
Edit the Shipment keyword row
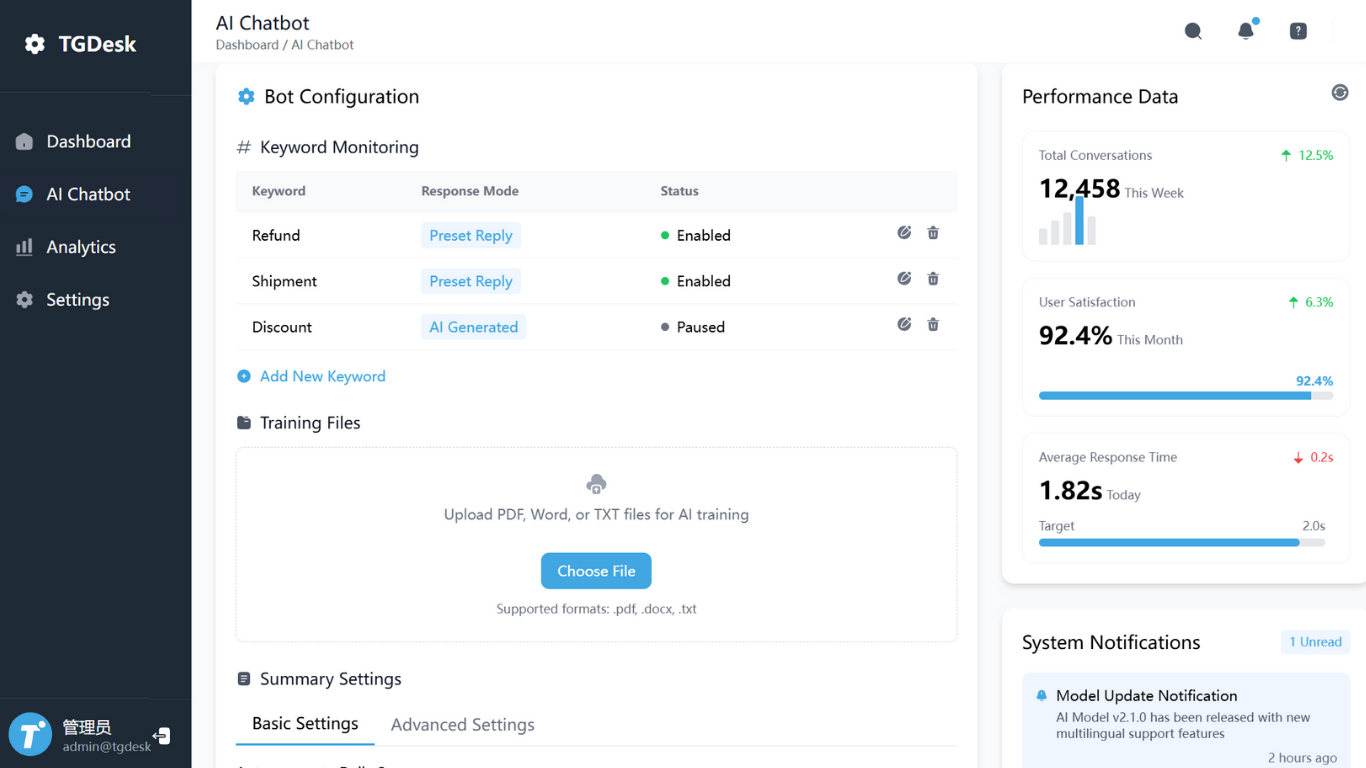tap(904, 279)
